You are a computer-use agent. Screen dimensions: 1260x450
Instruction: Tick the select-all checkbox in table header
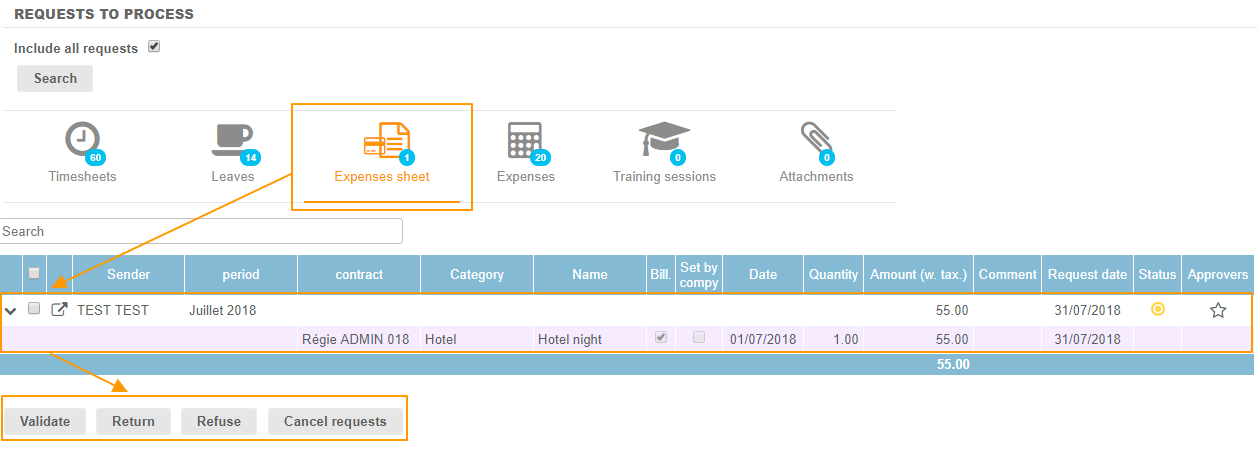pos(34,274)
